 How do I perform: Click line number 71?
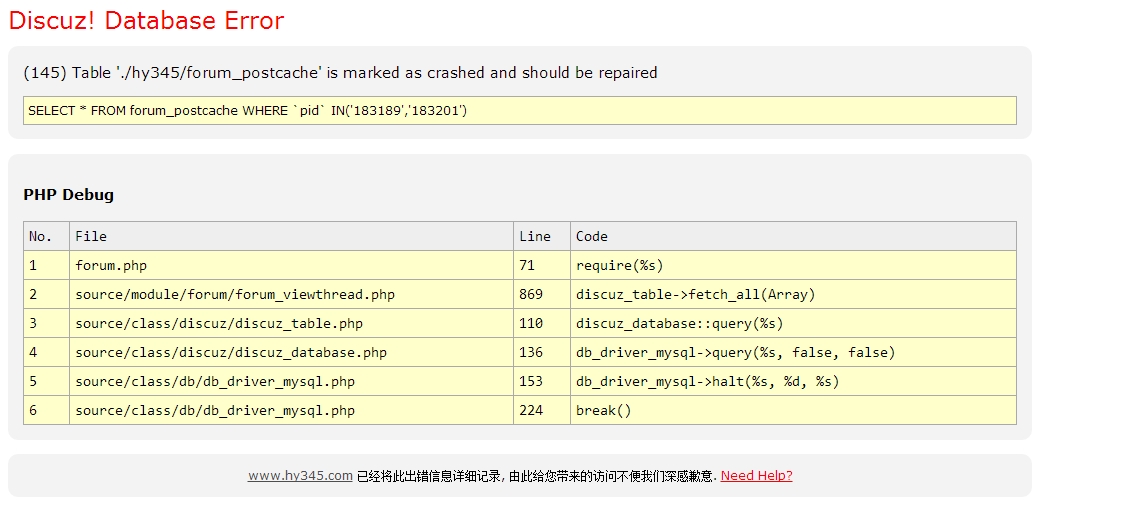pyautogui.click(x=542, y=265)
